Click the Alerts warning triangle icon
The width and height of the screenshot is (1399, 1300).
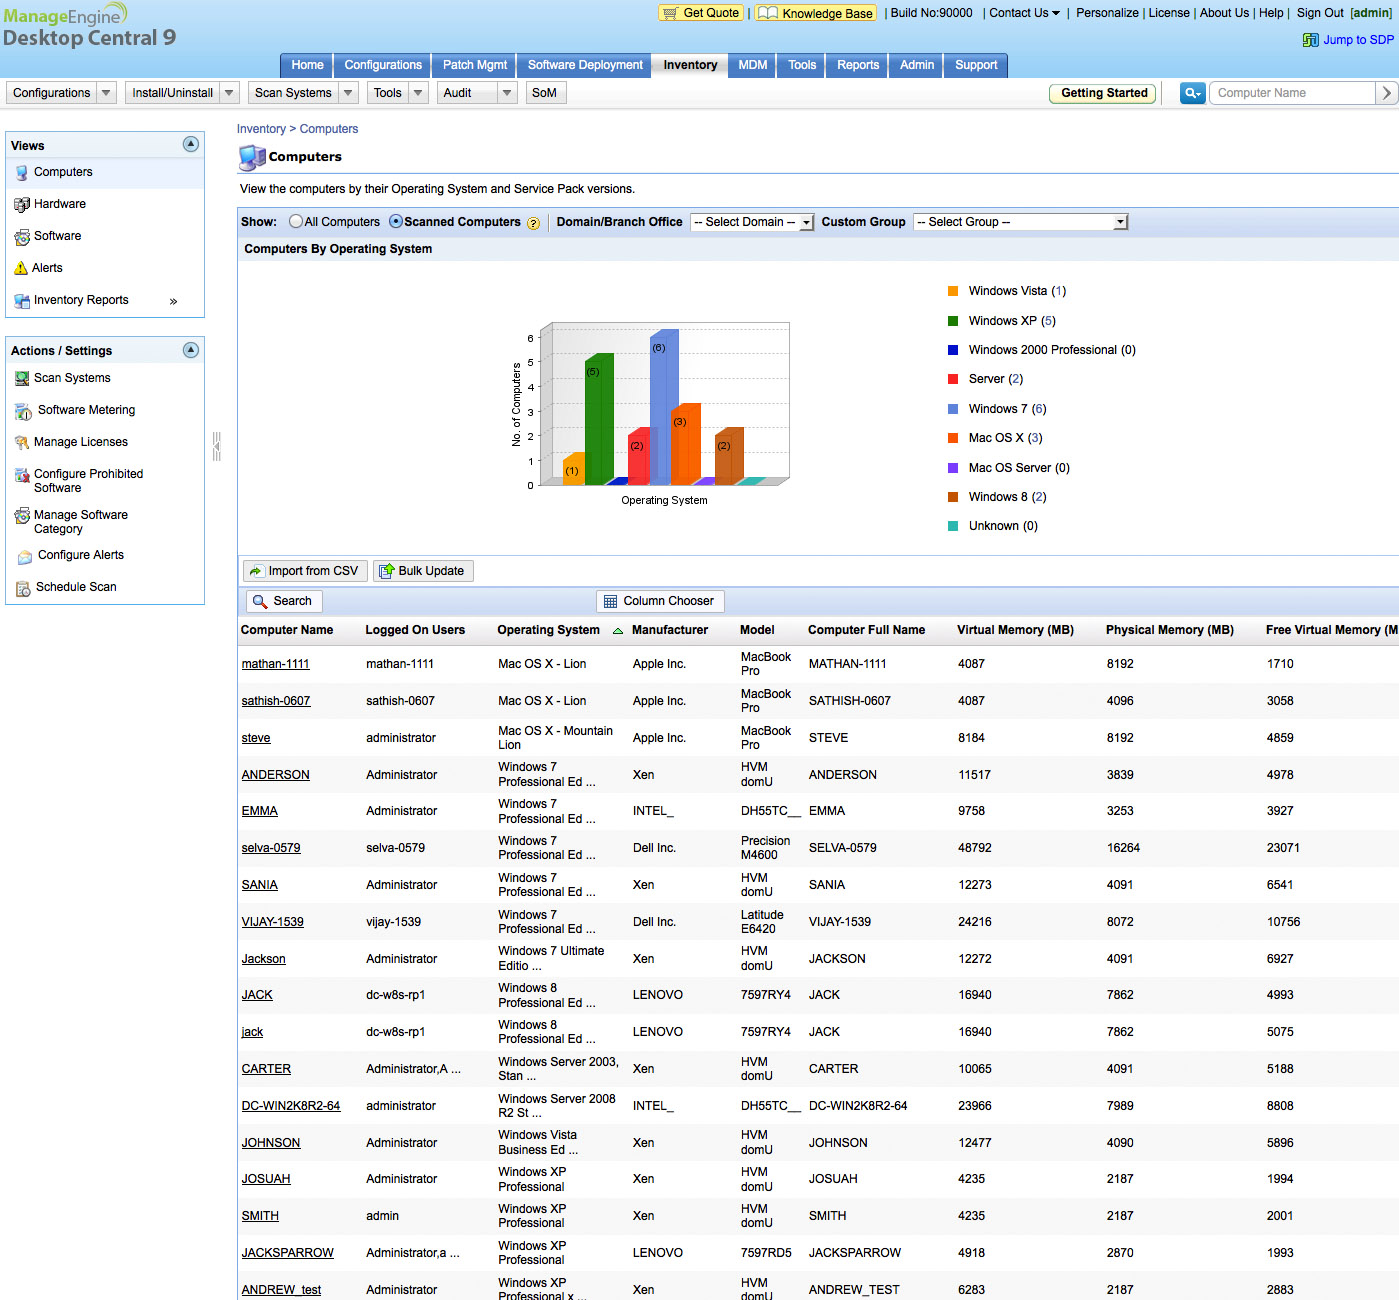point(21,268)
